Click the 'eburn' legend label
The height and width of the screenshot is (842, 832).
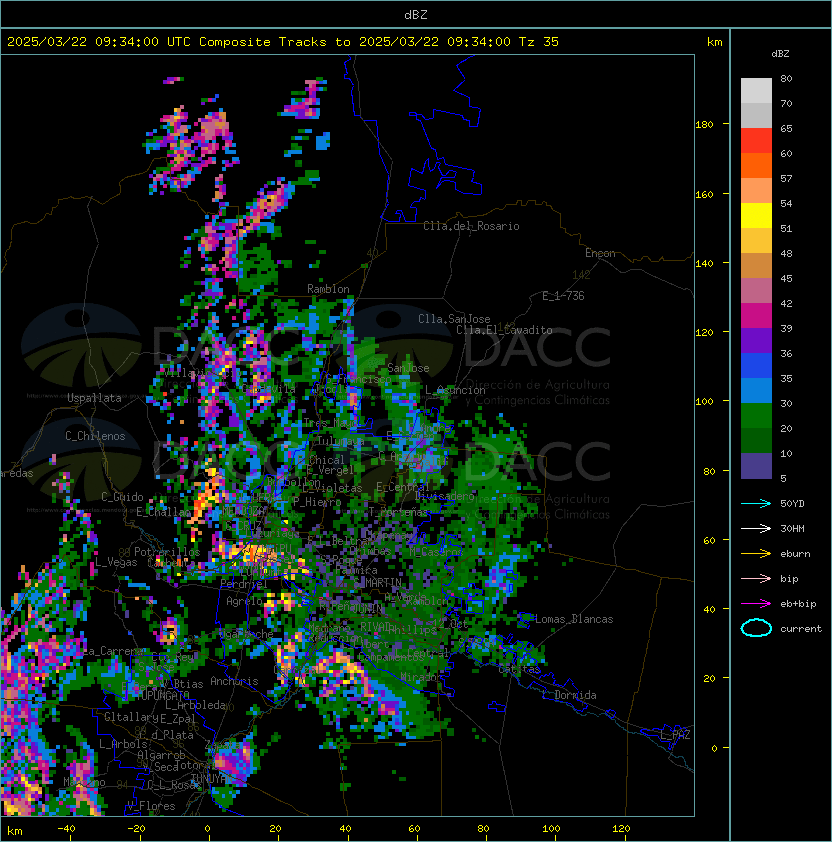coord(795,554)
